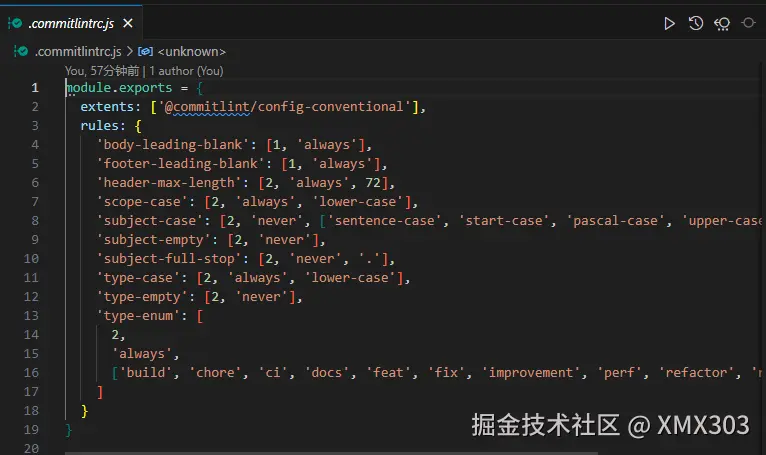Image resolution: width=766 pixels, height=455 pixels.
Task: Click line number 13 in the gutter
Action: (31, 316)
